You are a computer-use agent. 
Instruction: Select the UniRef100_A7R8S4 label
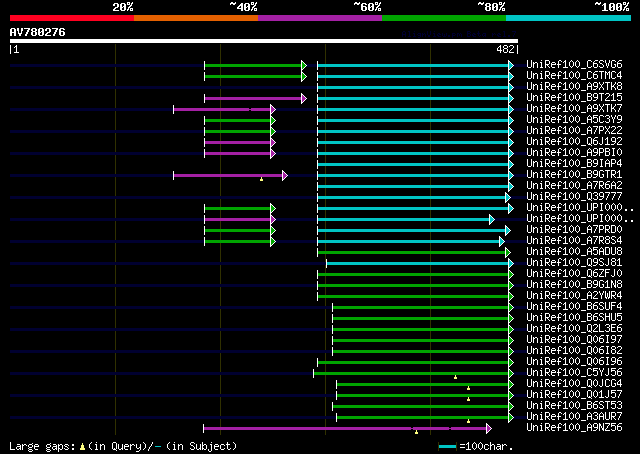(x=574, y=241)
